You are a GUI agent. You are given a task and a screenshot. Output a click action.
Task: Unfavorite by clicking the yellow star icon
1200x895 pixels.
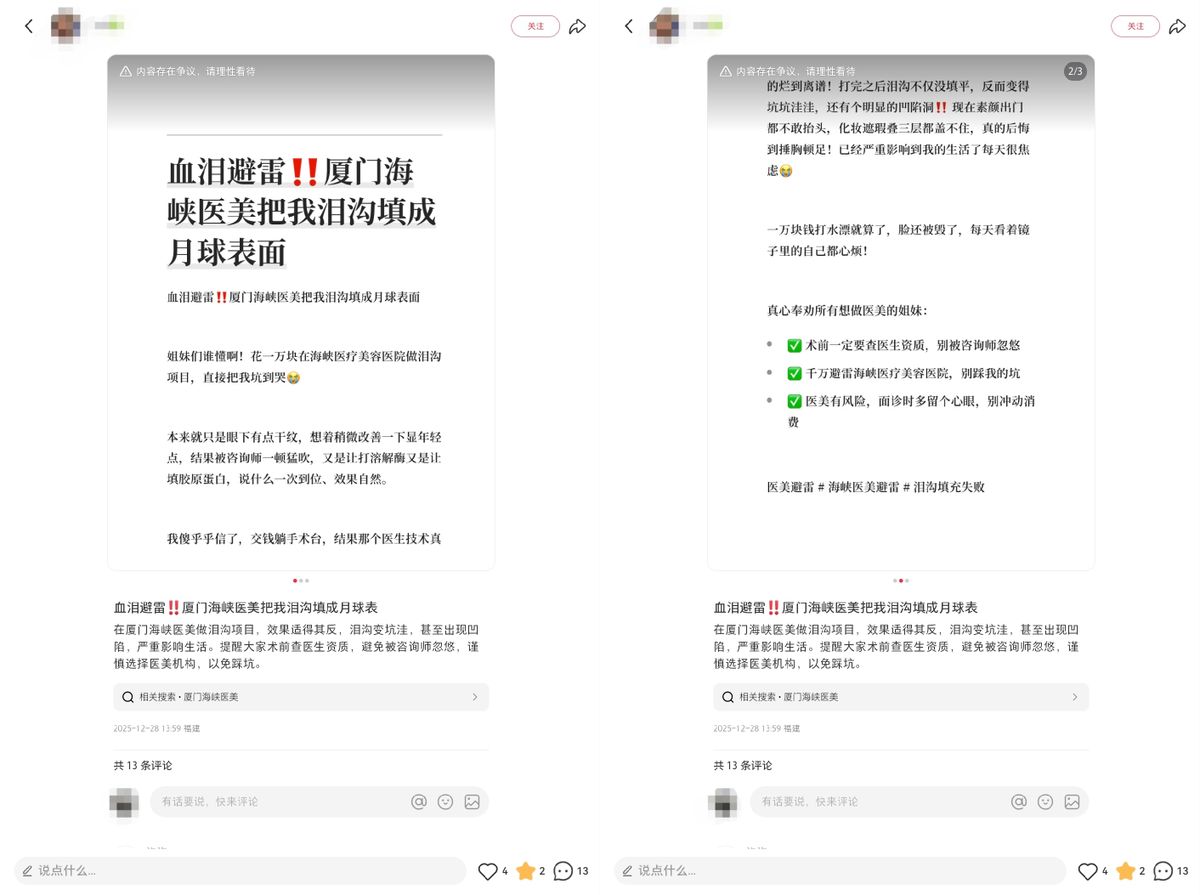[525, 870]
